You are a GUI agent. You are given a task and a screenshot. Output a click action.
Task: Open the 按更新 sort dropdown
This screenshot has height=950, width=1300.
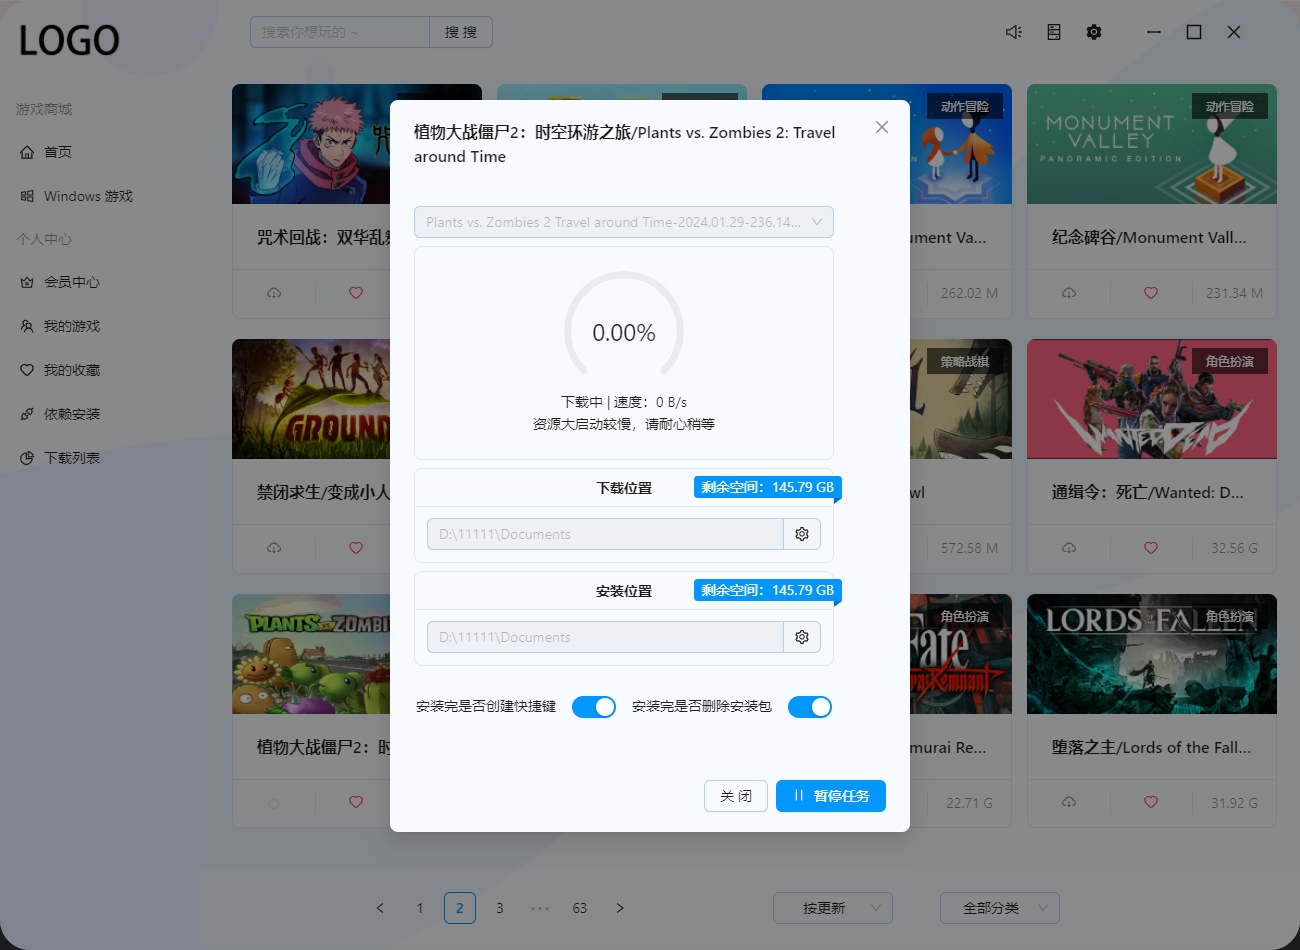click(833, 908)
